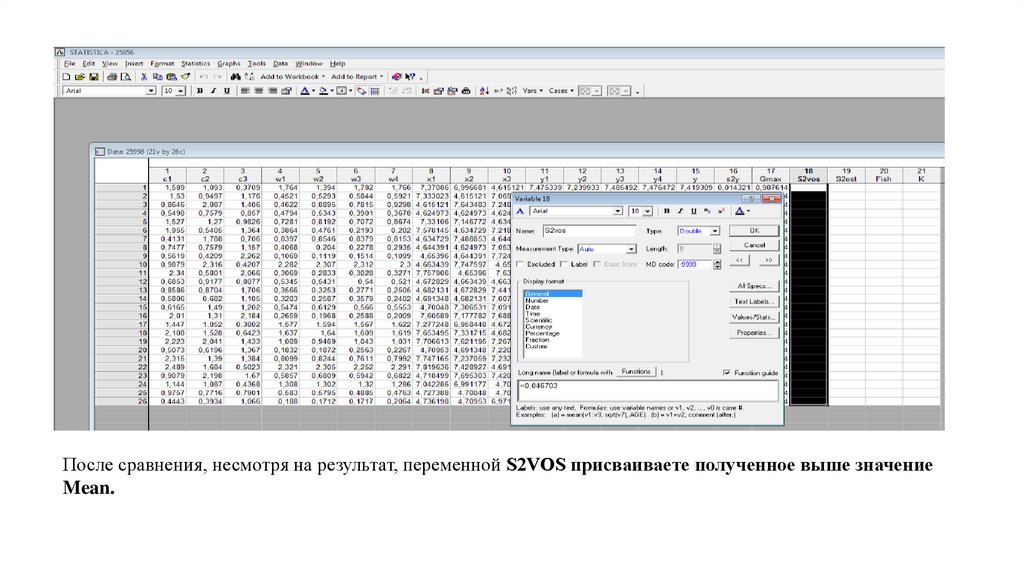Click the Save icon in main toolbar
The image size is (1024, 574).
[93, 76]
